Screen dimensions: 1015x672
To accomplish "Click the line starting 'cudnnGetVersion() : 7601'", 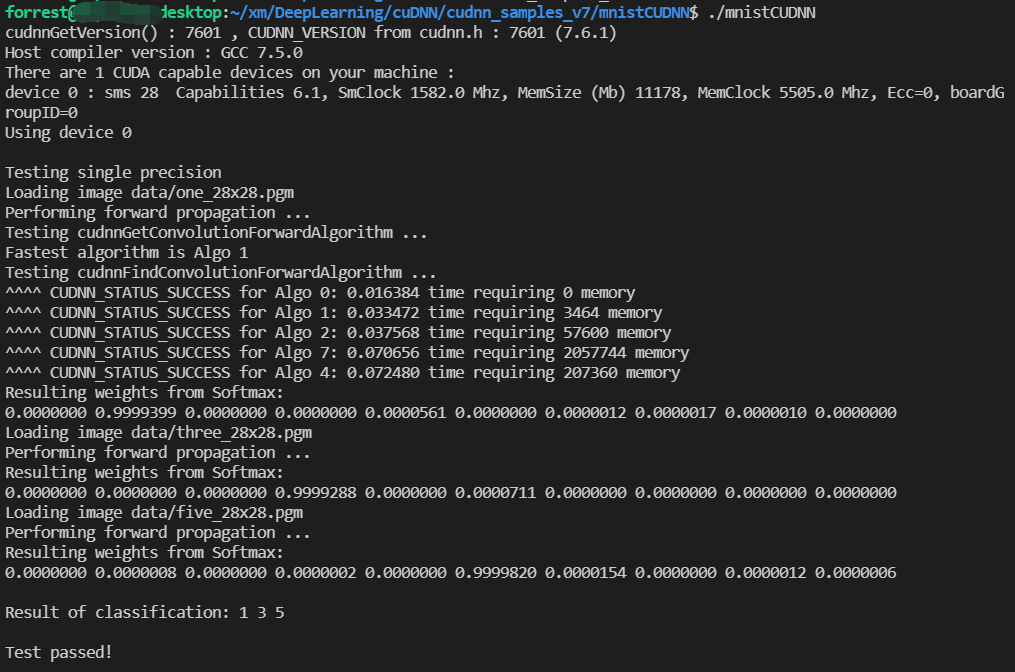I will click(x=311, y=33).
